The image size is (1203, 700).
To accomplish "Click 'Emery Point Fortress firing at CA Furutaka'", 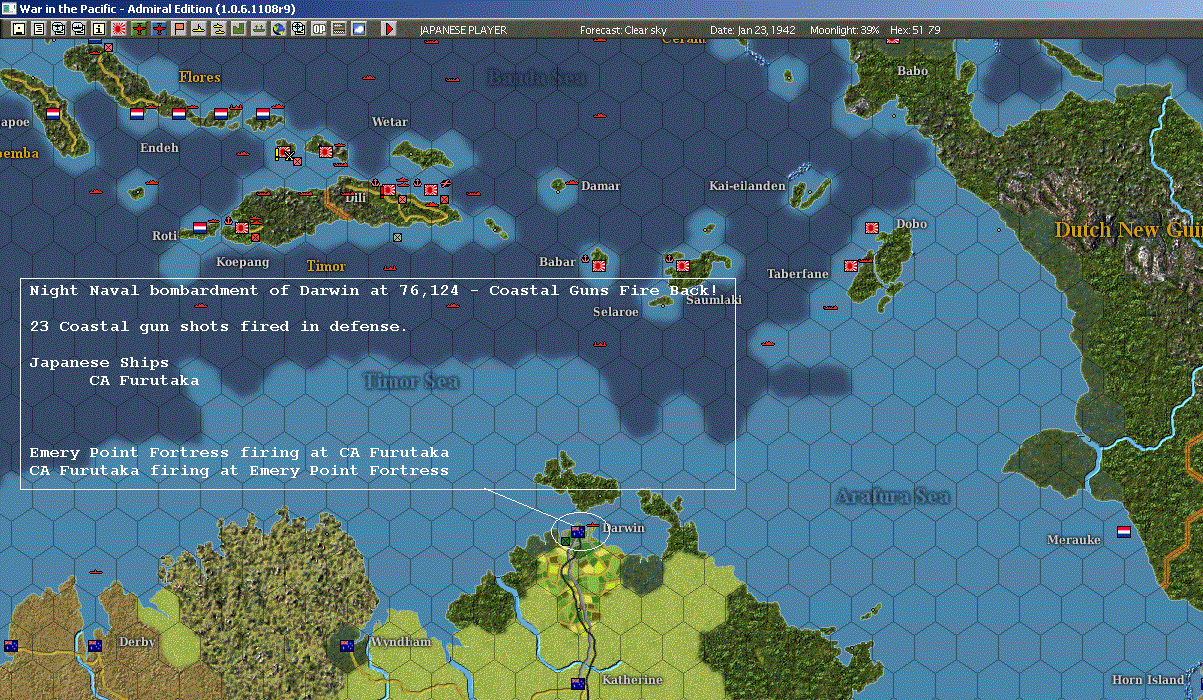I will pos(239,453).
